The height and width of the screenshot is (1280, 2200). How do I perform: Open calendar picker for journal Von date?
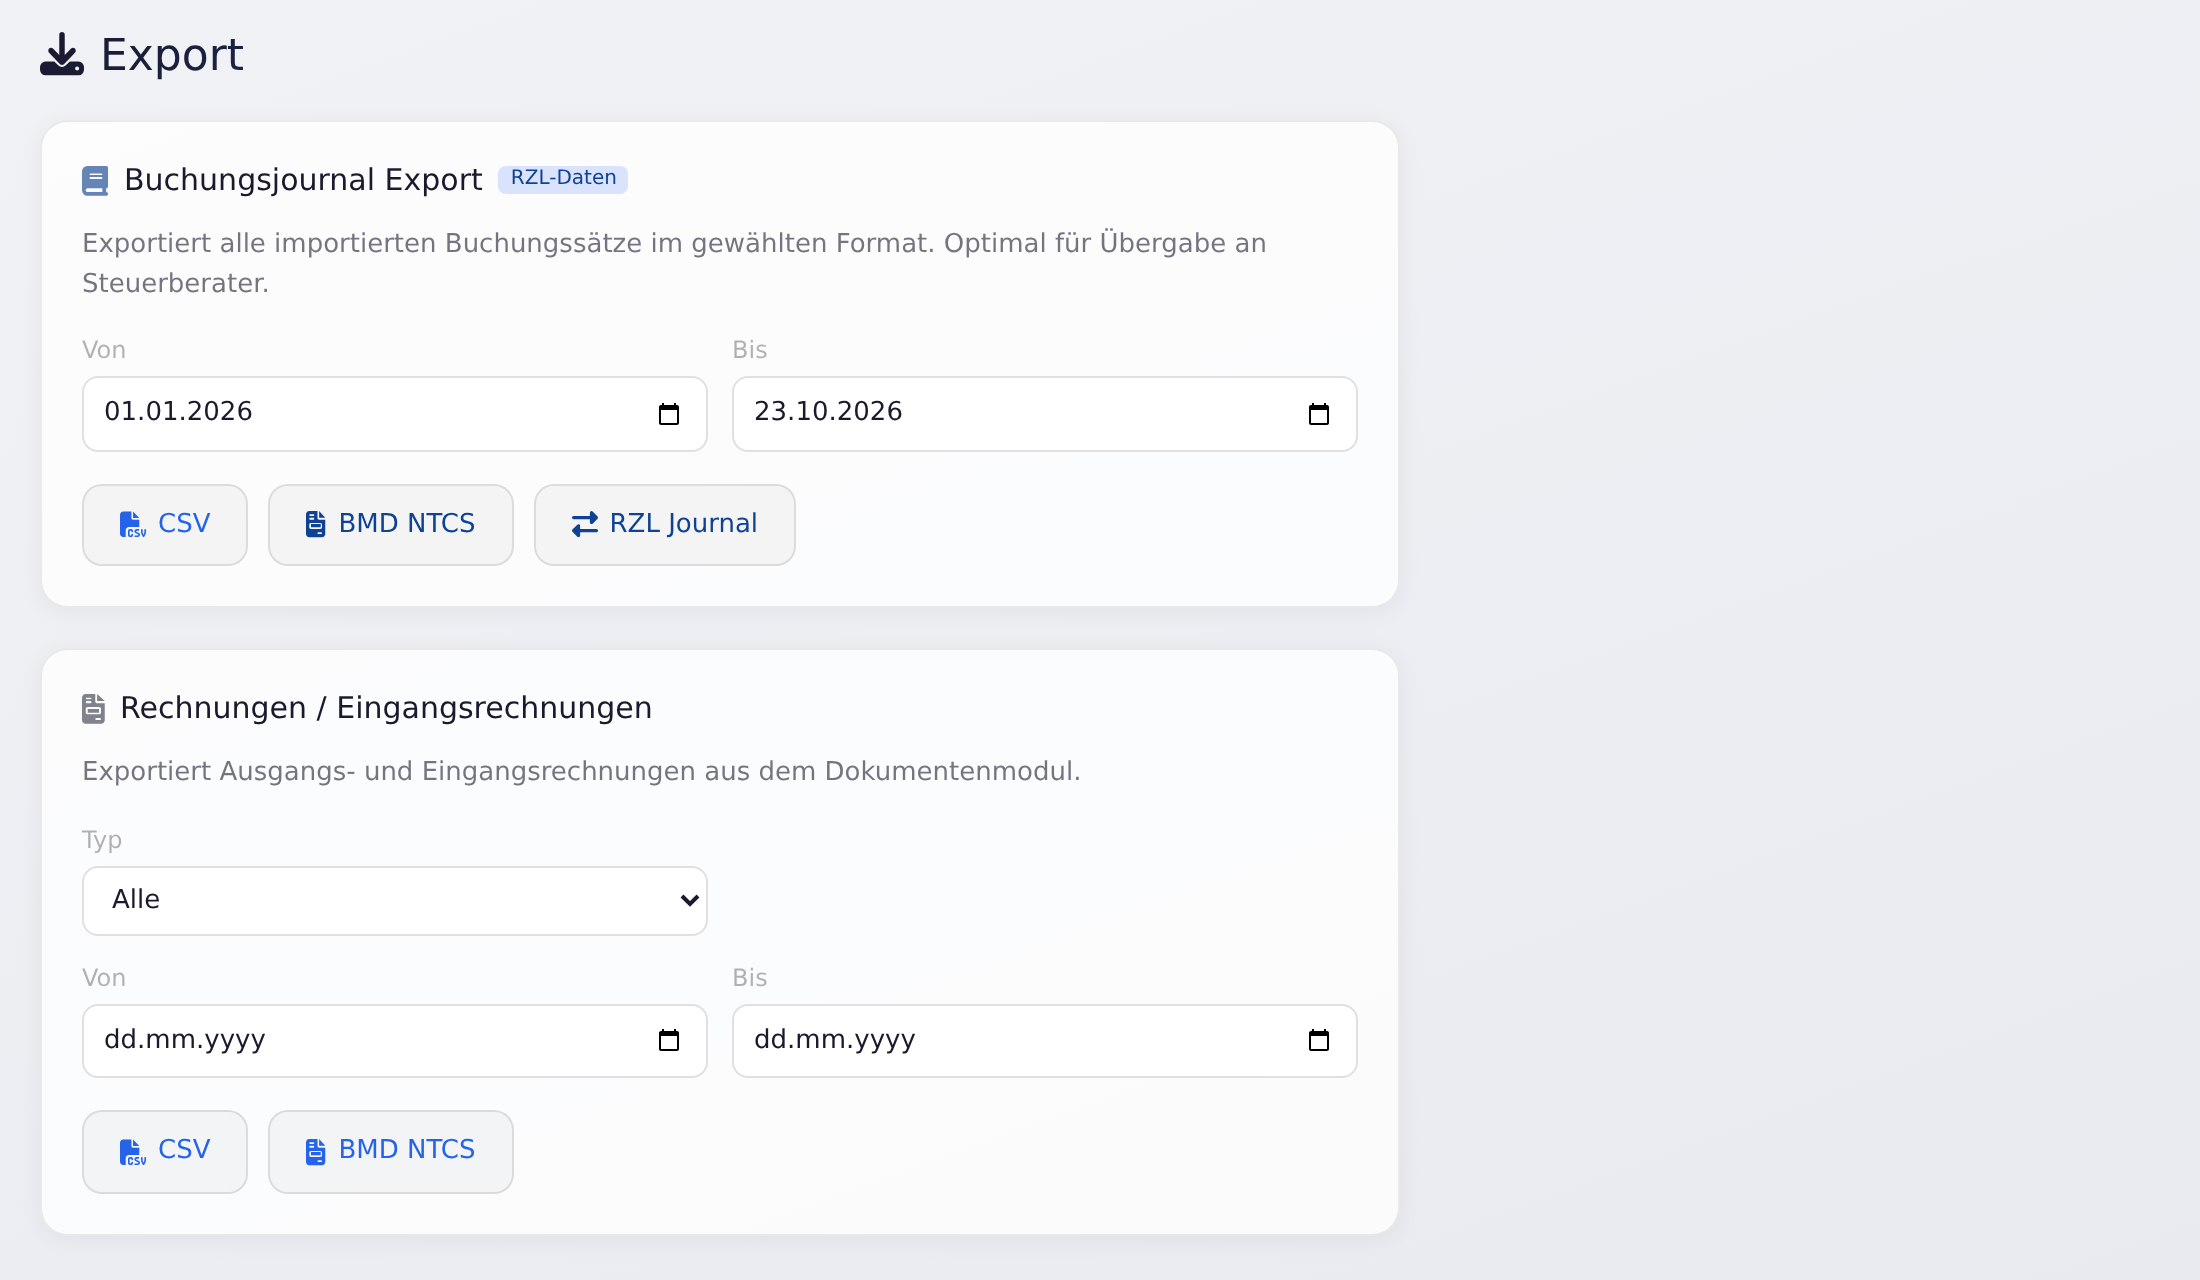click(669, 414)
